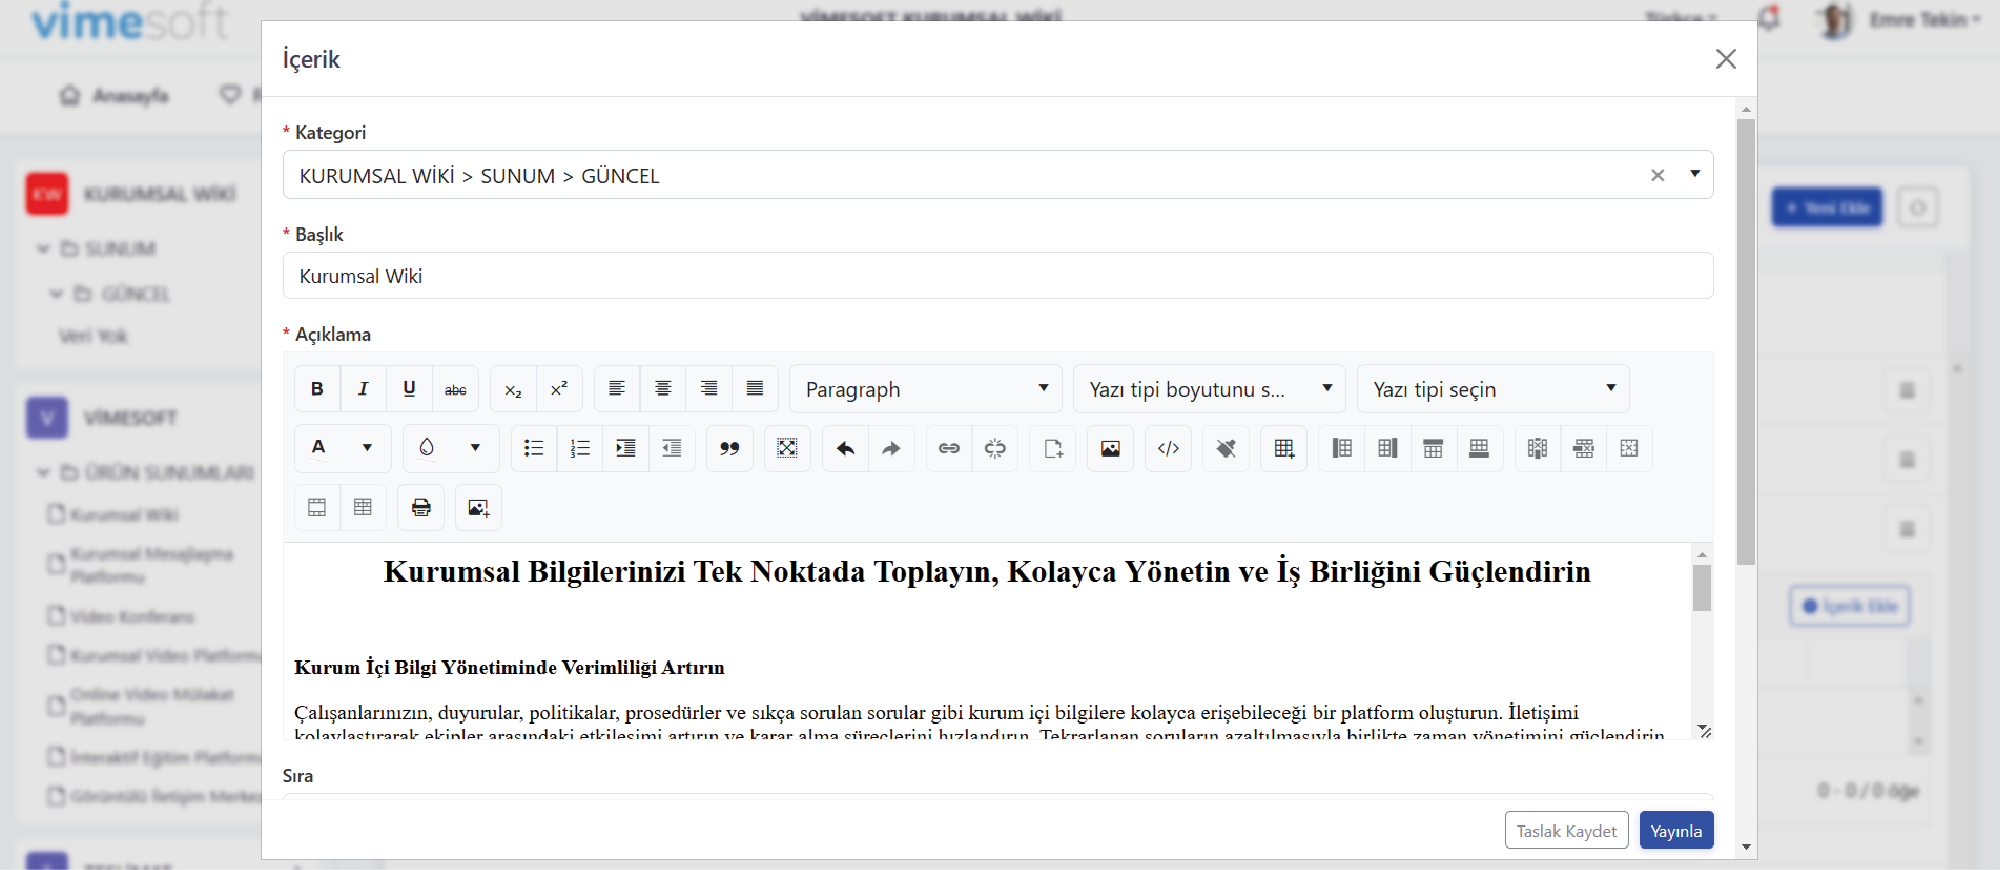
Task: Click 'Yeni Ekle' in the background page
Action: pyautogui.click(x=1827, y=207)
